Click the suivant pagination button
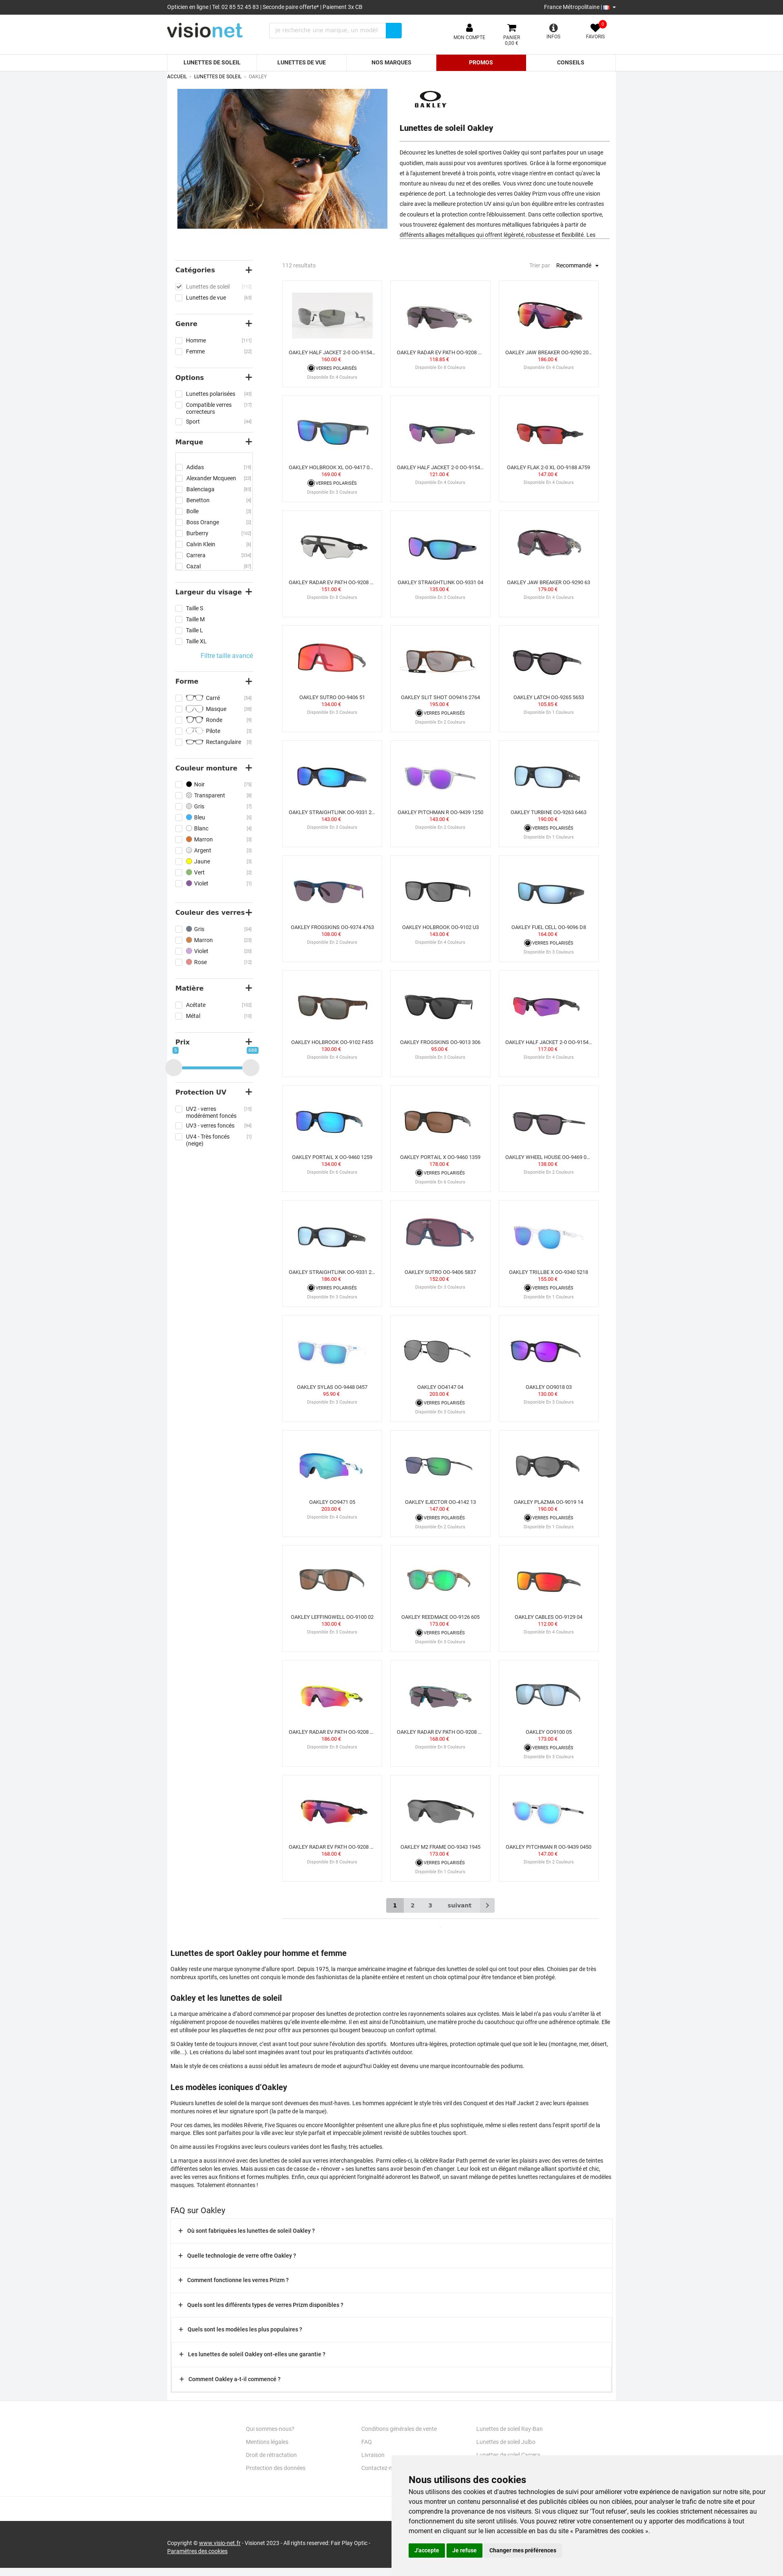 (459, 1905)
